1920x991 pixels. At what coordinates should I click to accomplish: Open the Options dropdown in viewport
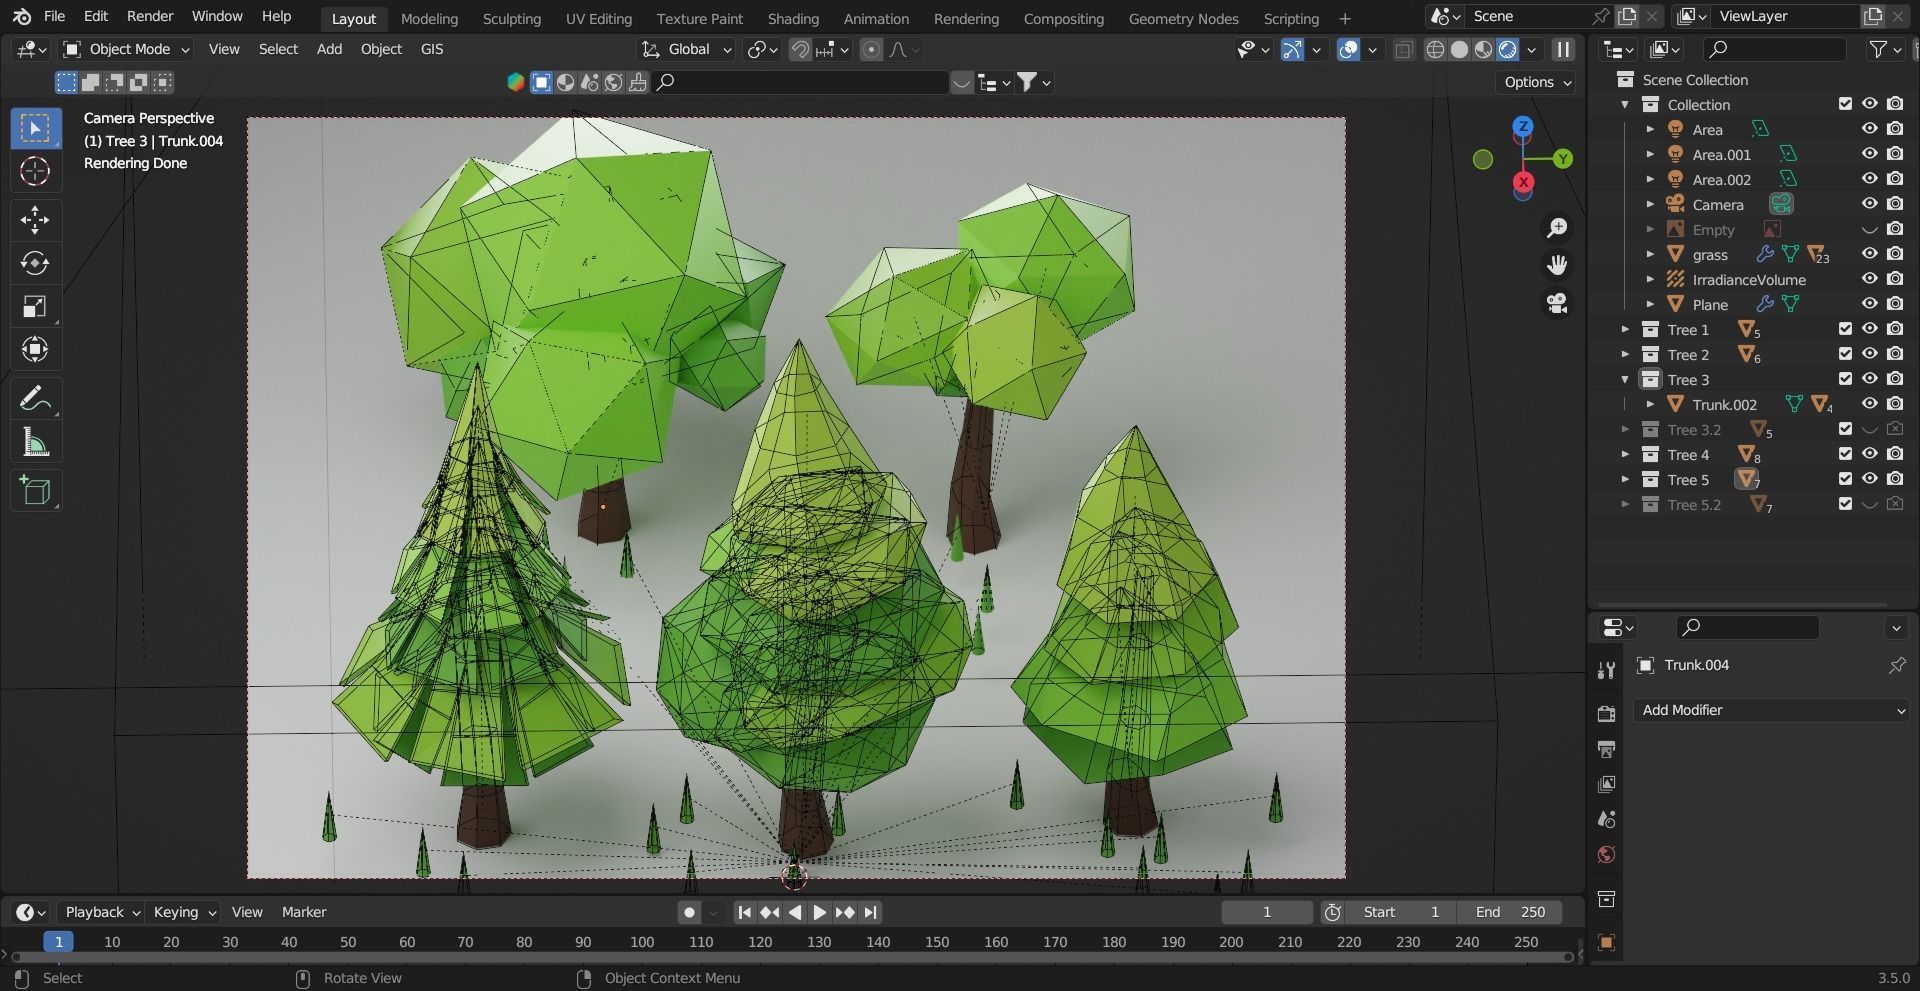pos(1536,82)
